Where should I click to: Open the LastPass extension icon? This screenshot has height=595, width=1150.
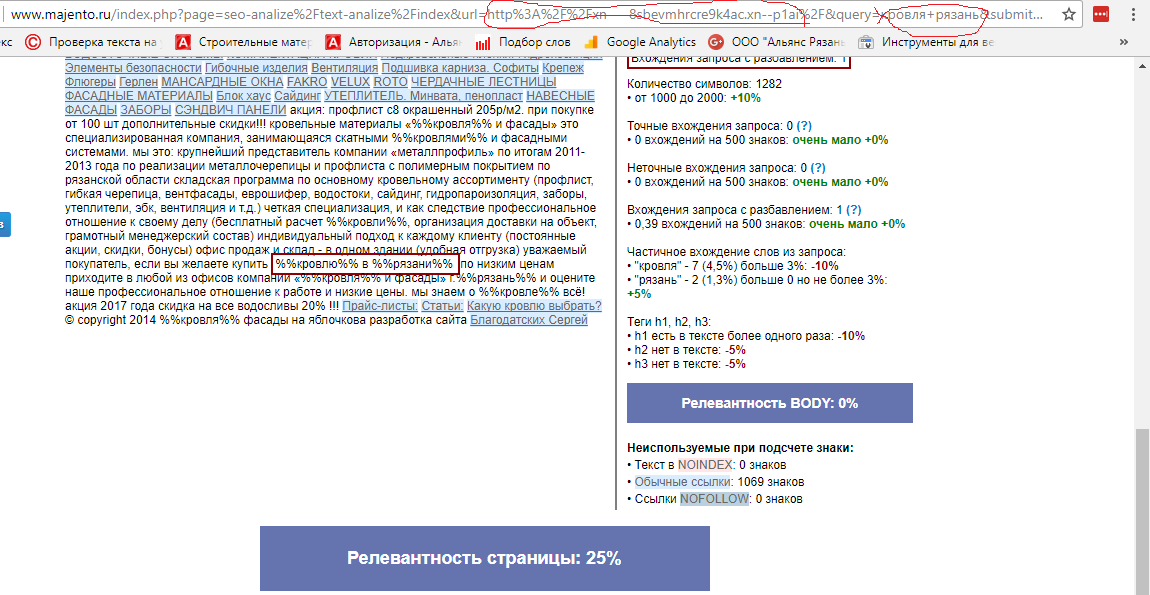tap(1103, 15)
